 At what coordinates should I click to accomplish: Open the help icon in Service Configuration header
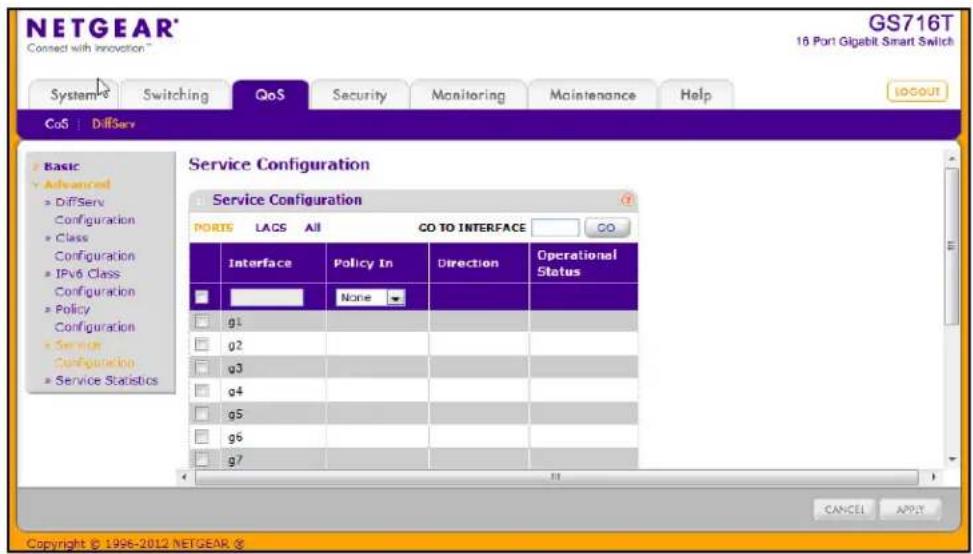coord(626,200)
